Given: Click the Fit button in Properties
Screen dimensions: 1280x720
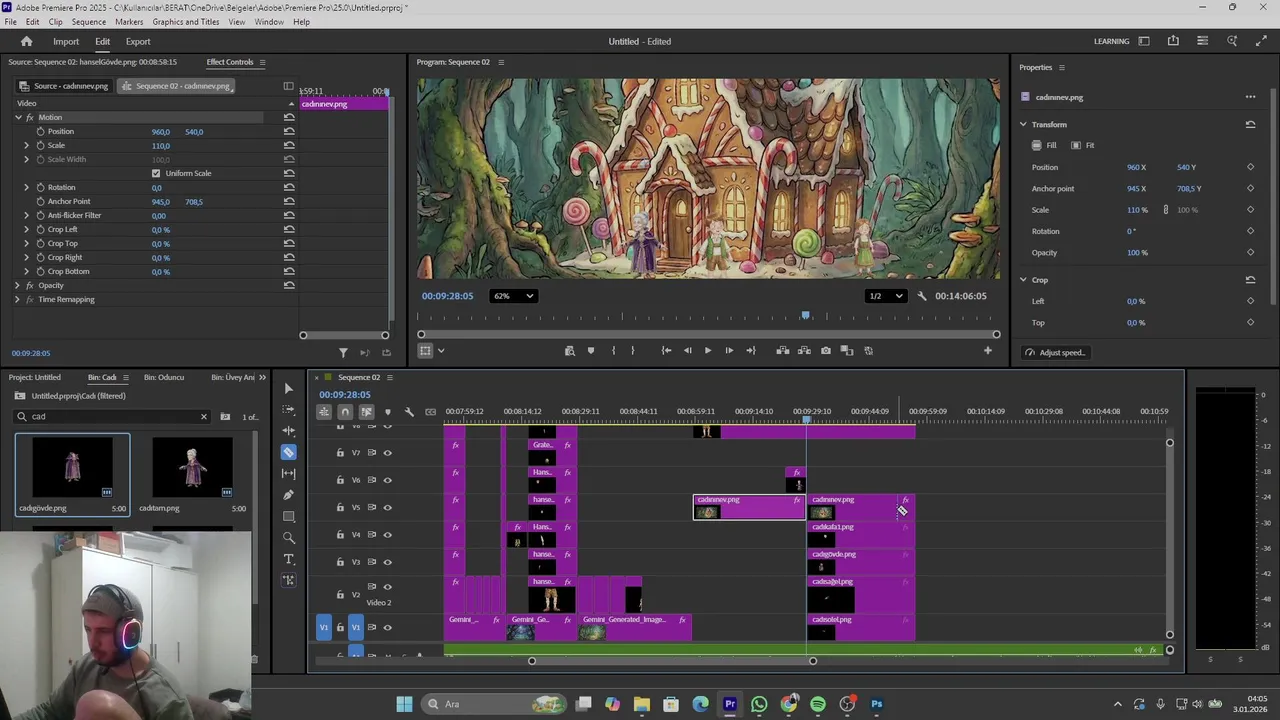Looking at the screenshot, I should [1083, 145].
